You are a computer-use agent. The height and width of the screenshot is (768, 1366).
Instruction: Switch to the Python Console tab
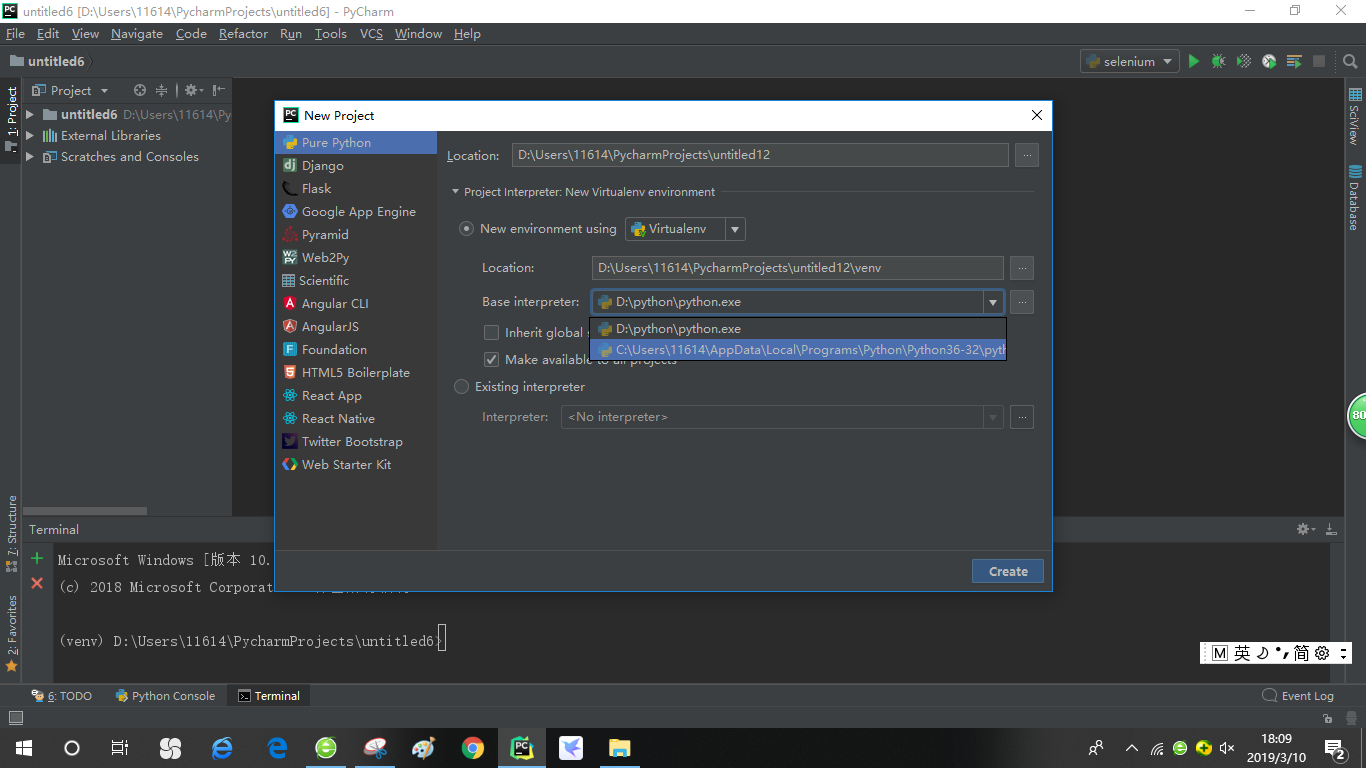click(165, 696)
